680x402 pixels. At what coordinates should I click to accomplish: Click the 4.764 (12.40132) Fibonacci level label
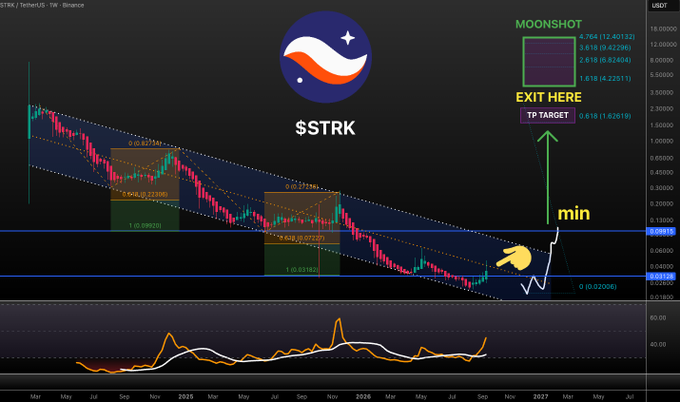point(607,36)
